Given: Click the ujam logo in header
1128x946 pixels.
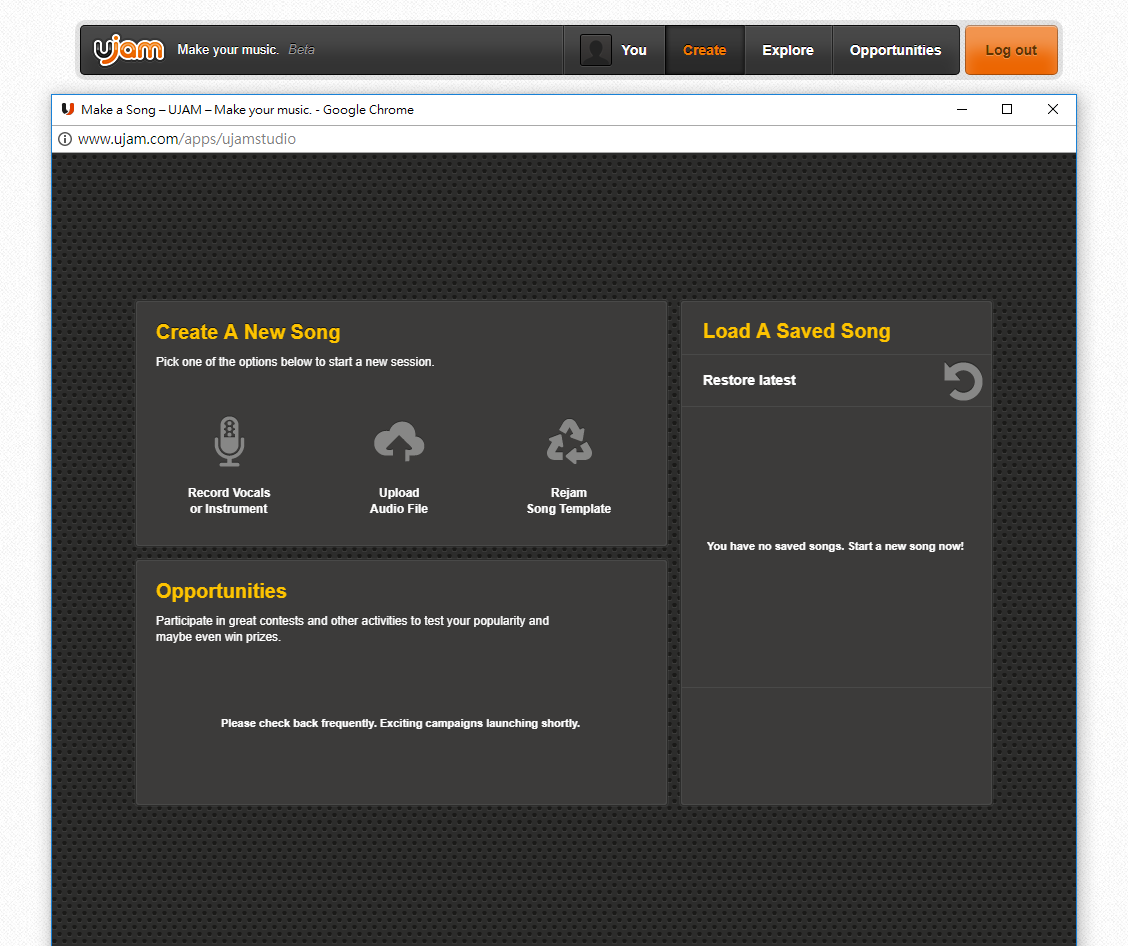Looking at the screenshot, I should (x=129, y=50).
